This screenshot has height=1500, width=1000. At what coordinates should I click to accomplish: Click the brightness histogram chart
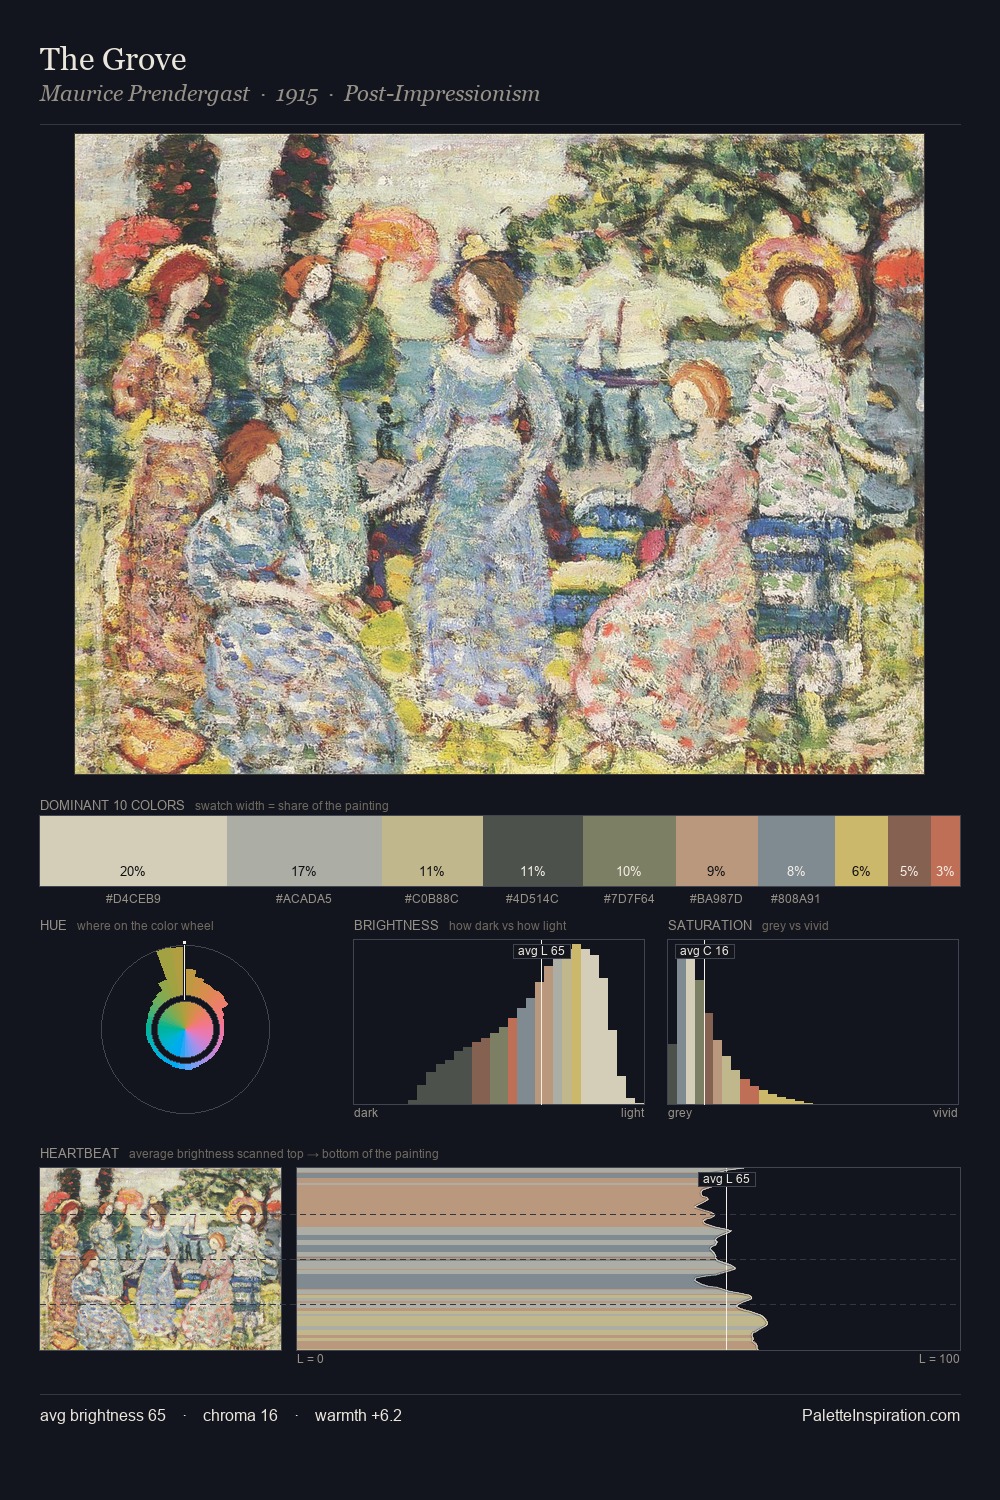(499, 1022)
